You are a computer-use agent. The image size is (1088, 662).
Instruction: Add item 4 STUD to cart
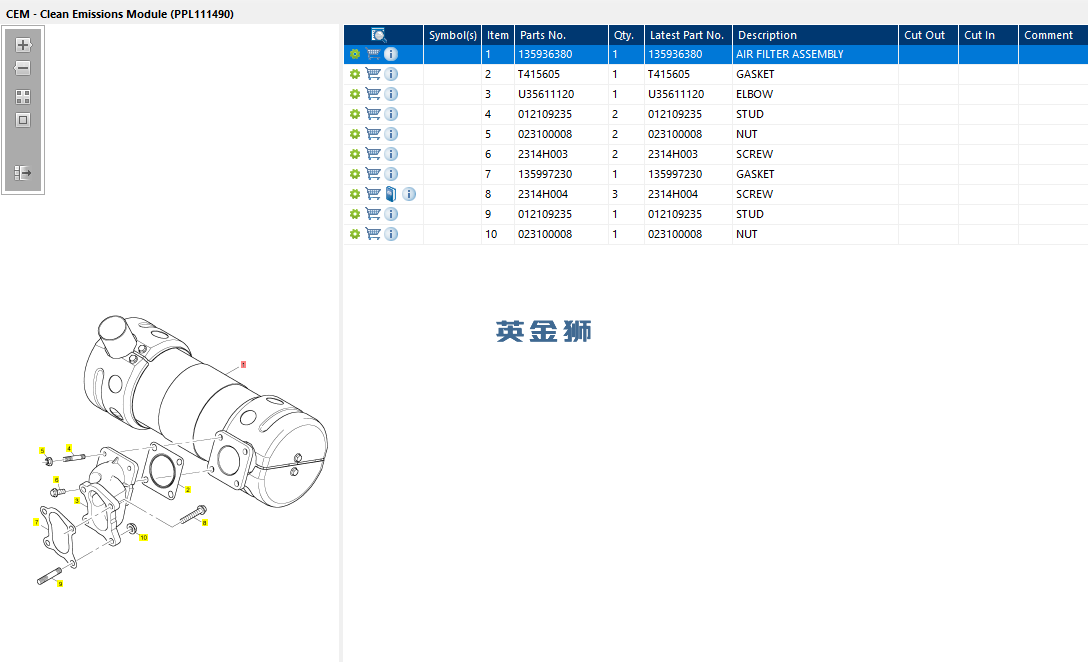[x=373, y=114]
